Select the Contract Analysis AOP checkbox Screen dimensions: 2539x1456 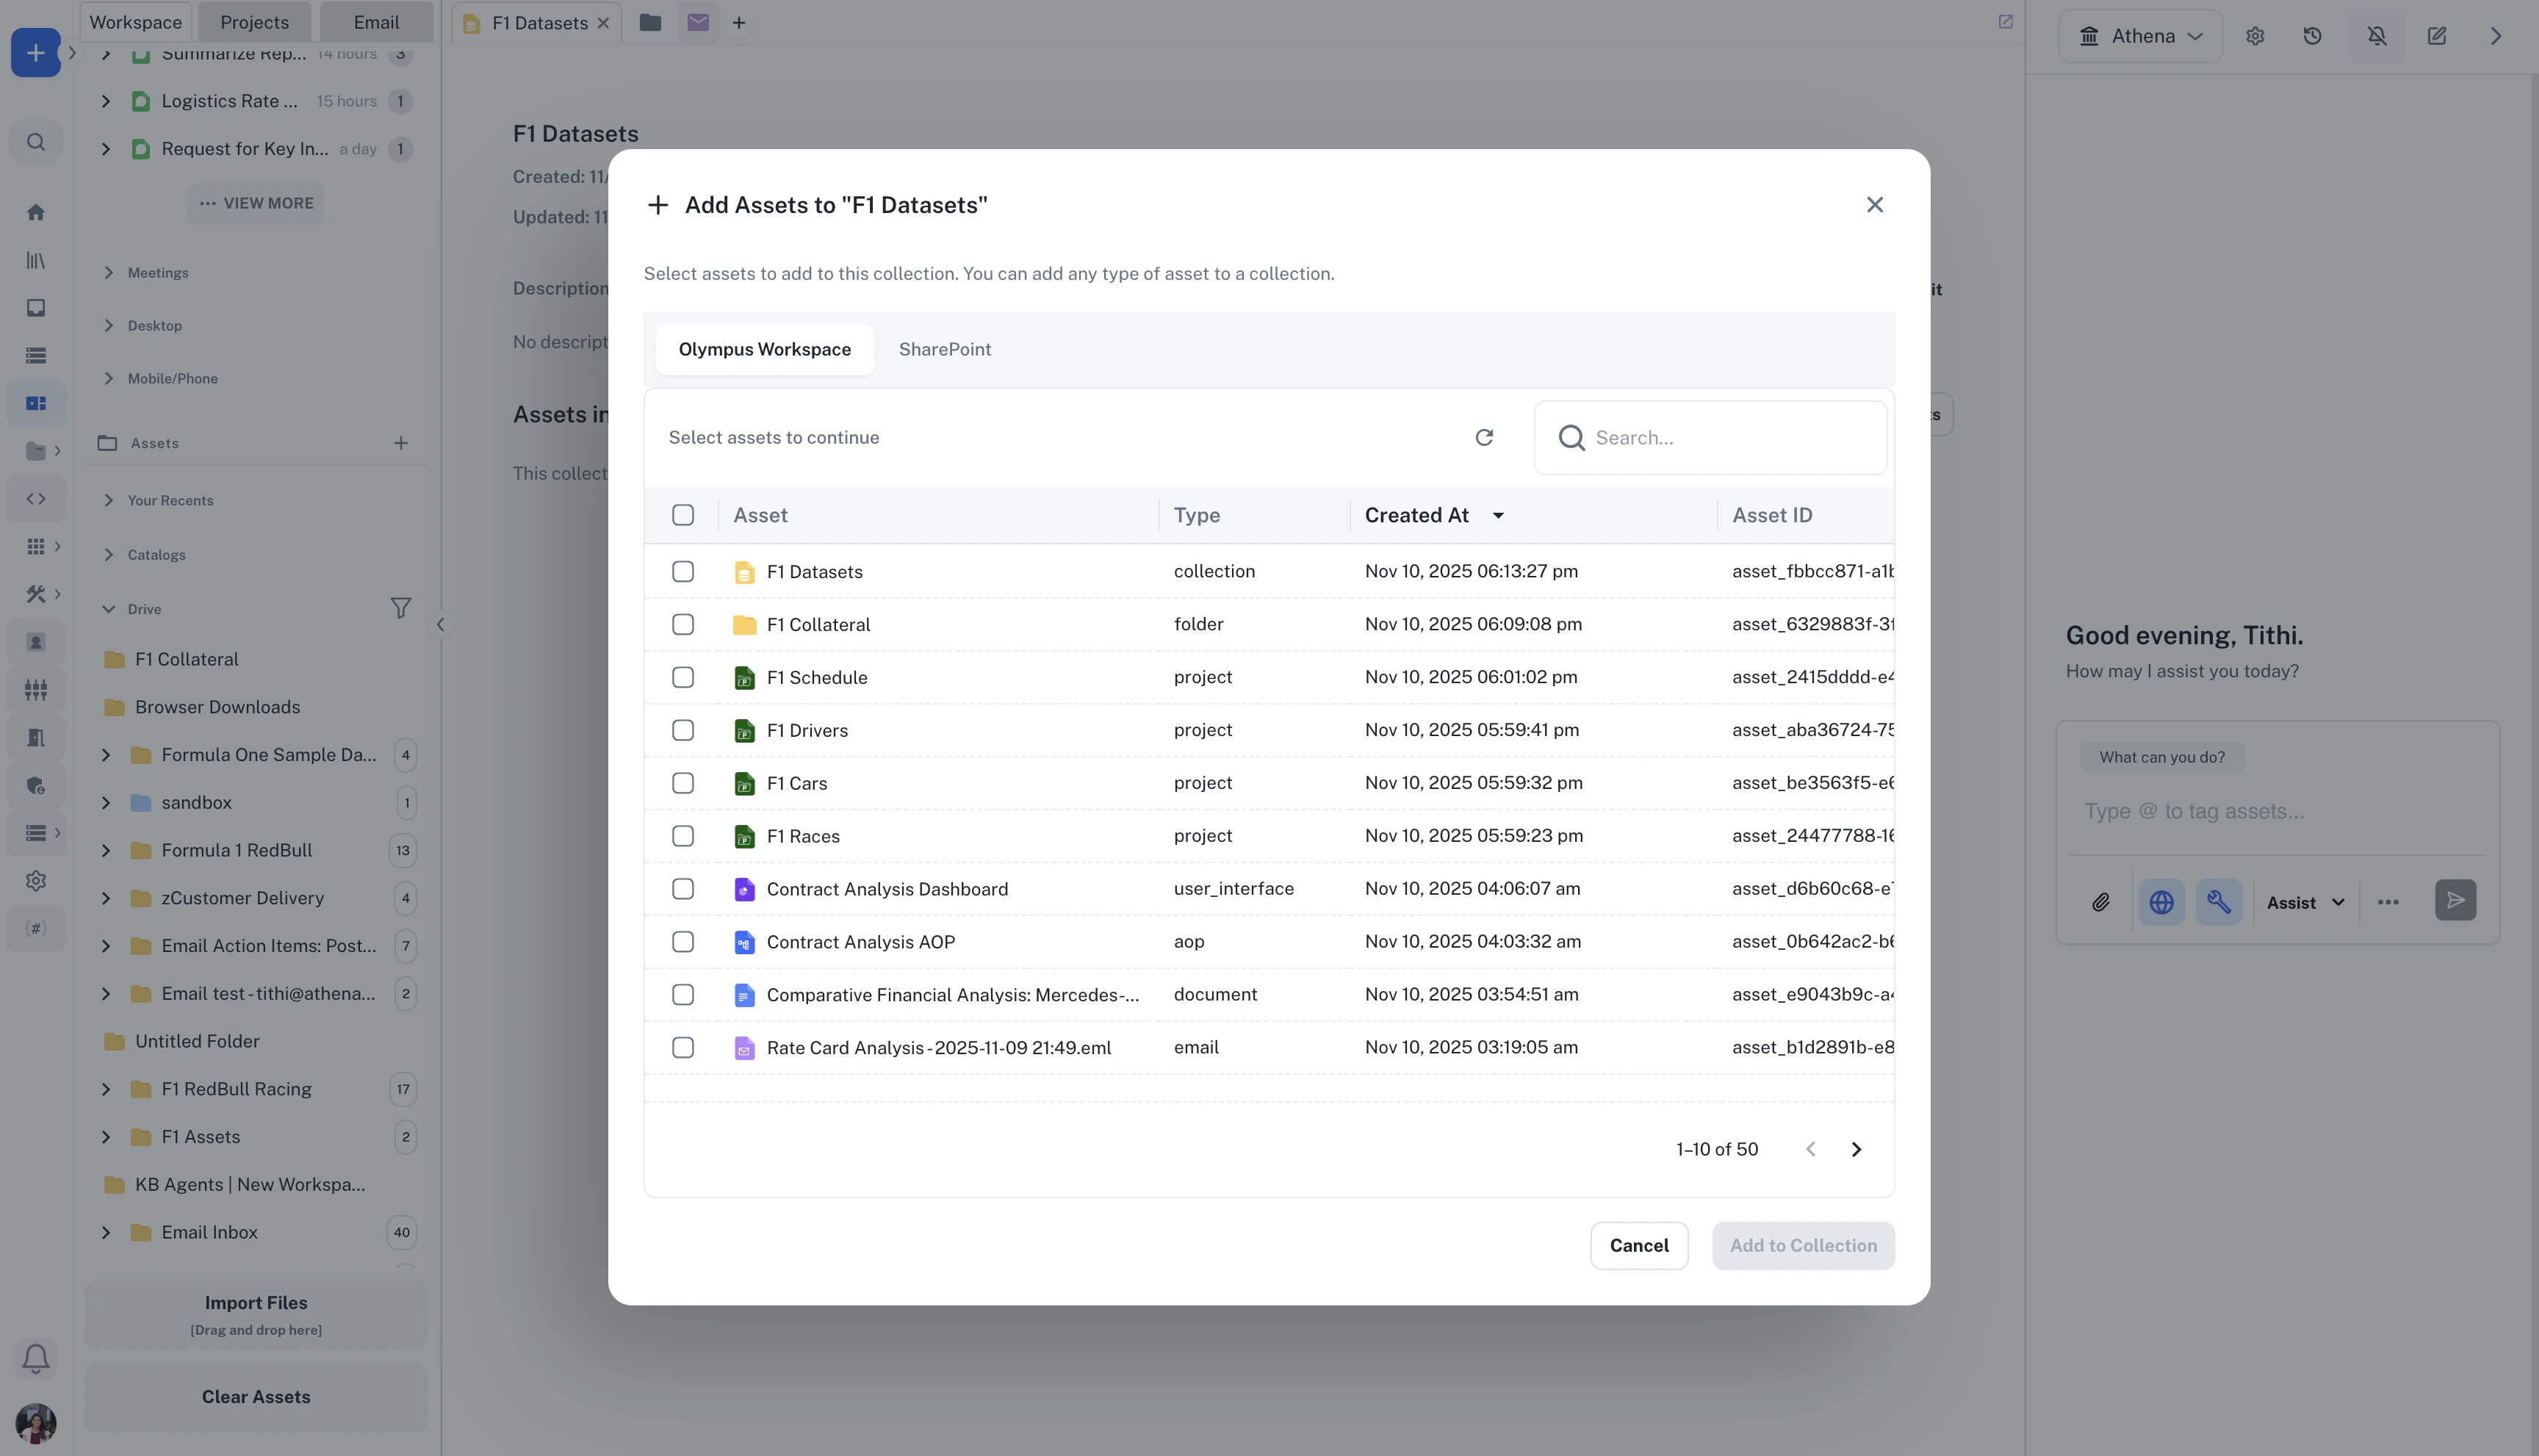tap(683, 942)
